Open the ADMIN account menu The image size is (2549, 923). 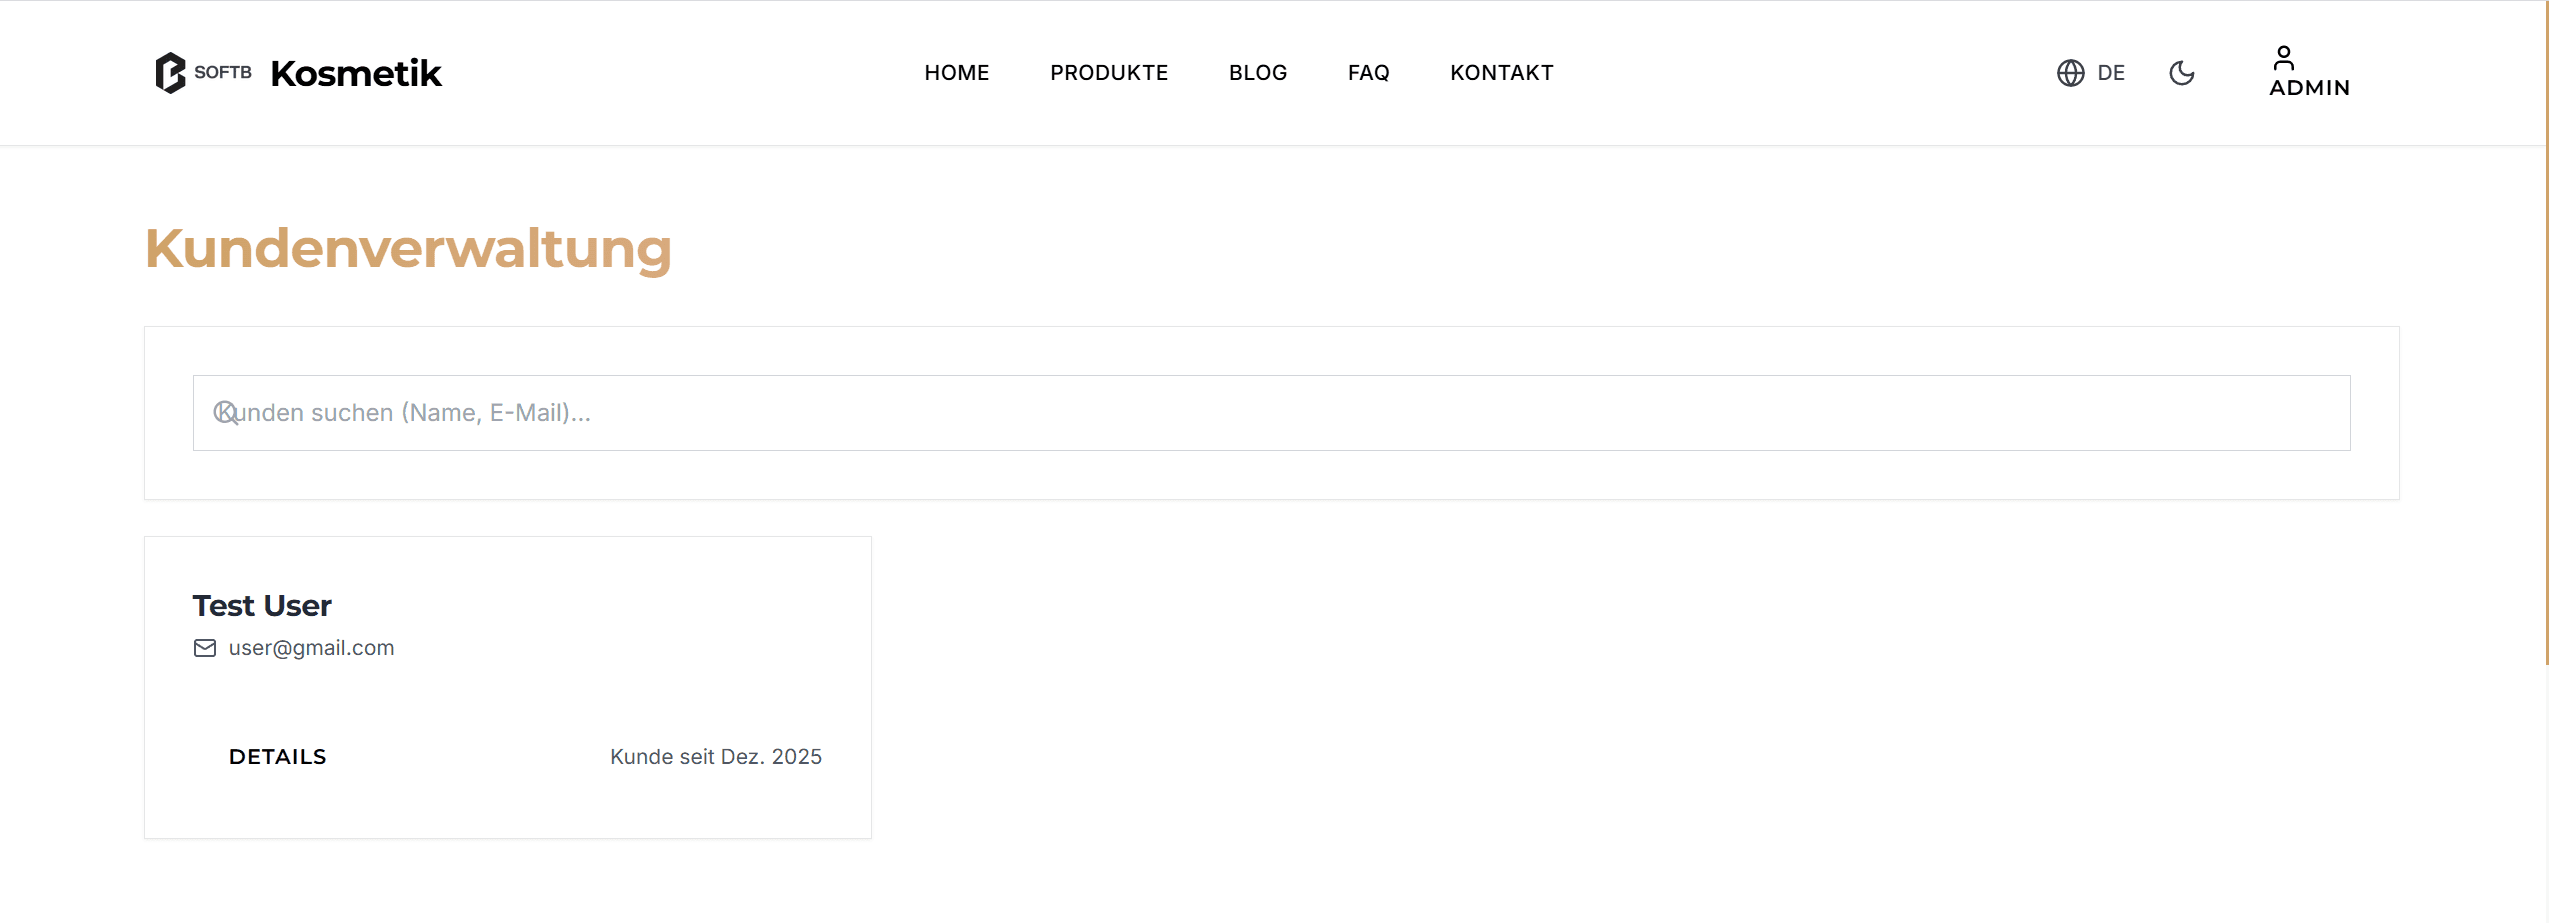(x=2309, y=88)
